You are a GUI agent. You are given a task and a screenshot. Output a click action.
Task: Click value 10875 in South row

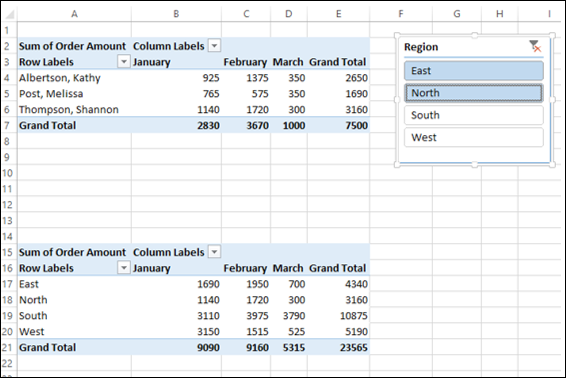click(x=354, y=316)
